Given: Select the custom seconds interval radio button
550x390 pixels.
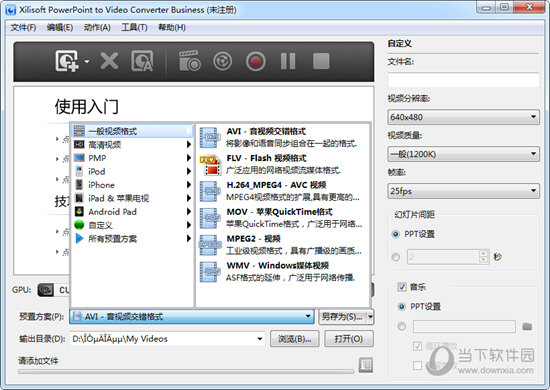Looking at the screenshot, I should [395, 257].
